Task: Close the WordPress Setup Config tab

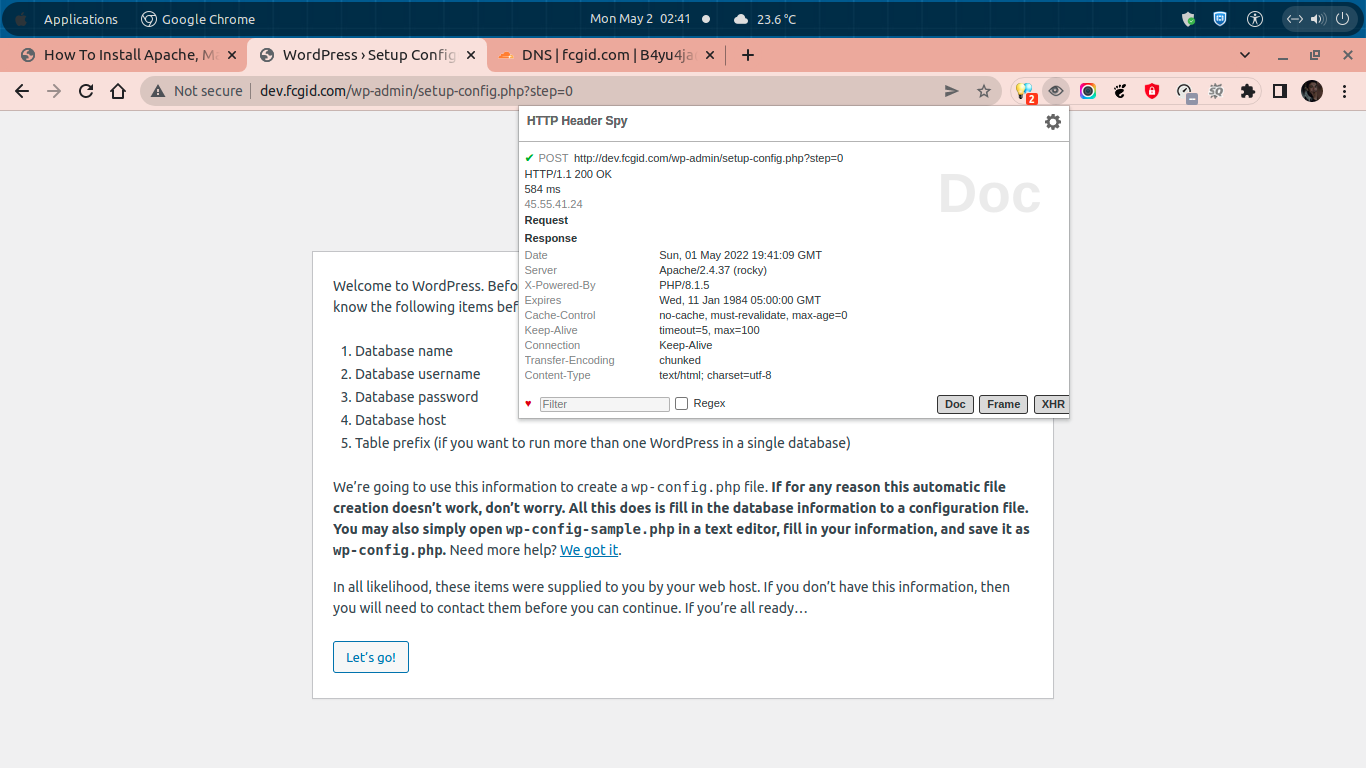Action: pyautogui.click(x=471, y=55)
